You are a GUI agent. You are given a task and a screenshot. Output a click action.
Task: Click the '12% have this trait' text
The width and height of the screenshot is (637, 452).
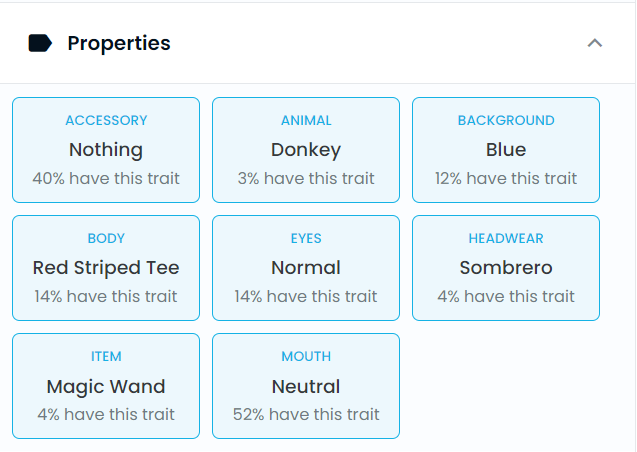(x=506, y=178)
